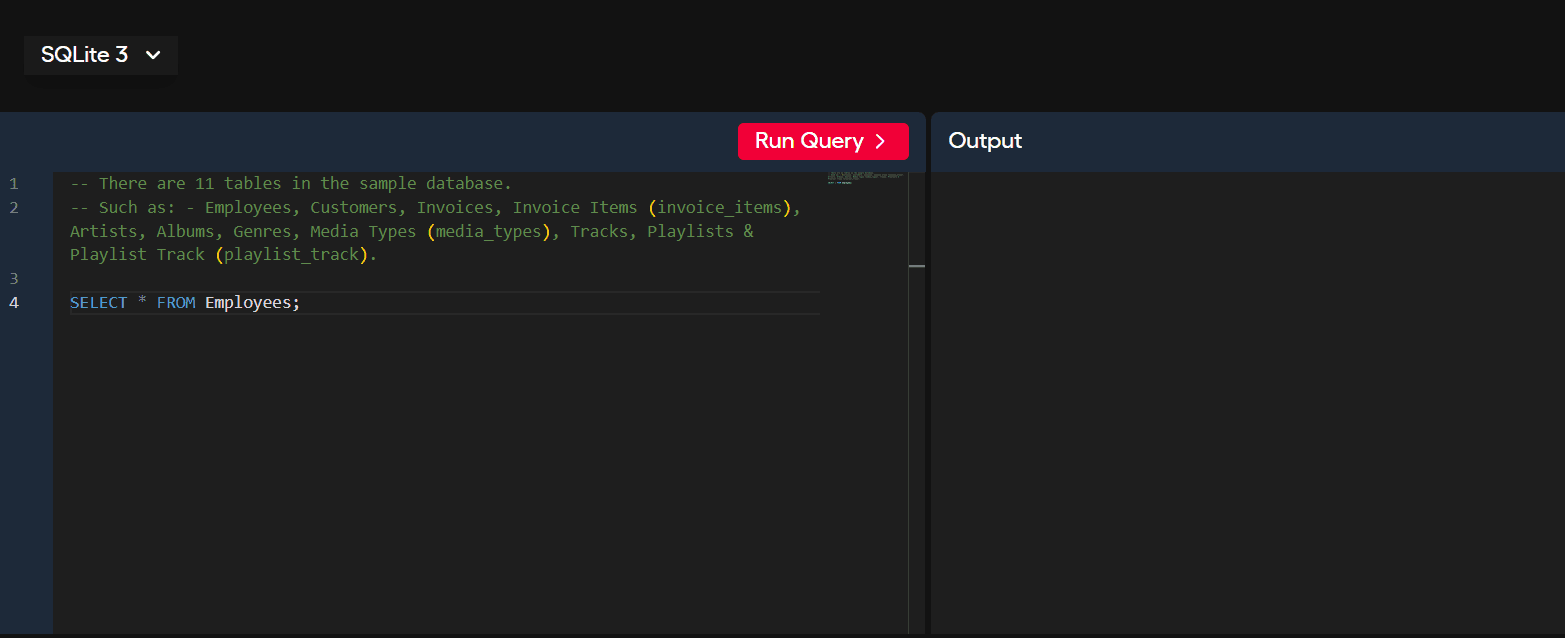
Task: Click the playlist_track text in the comment
Action: [291, 255]
